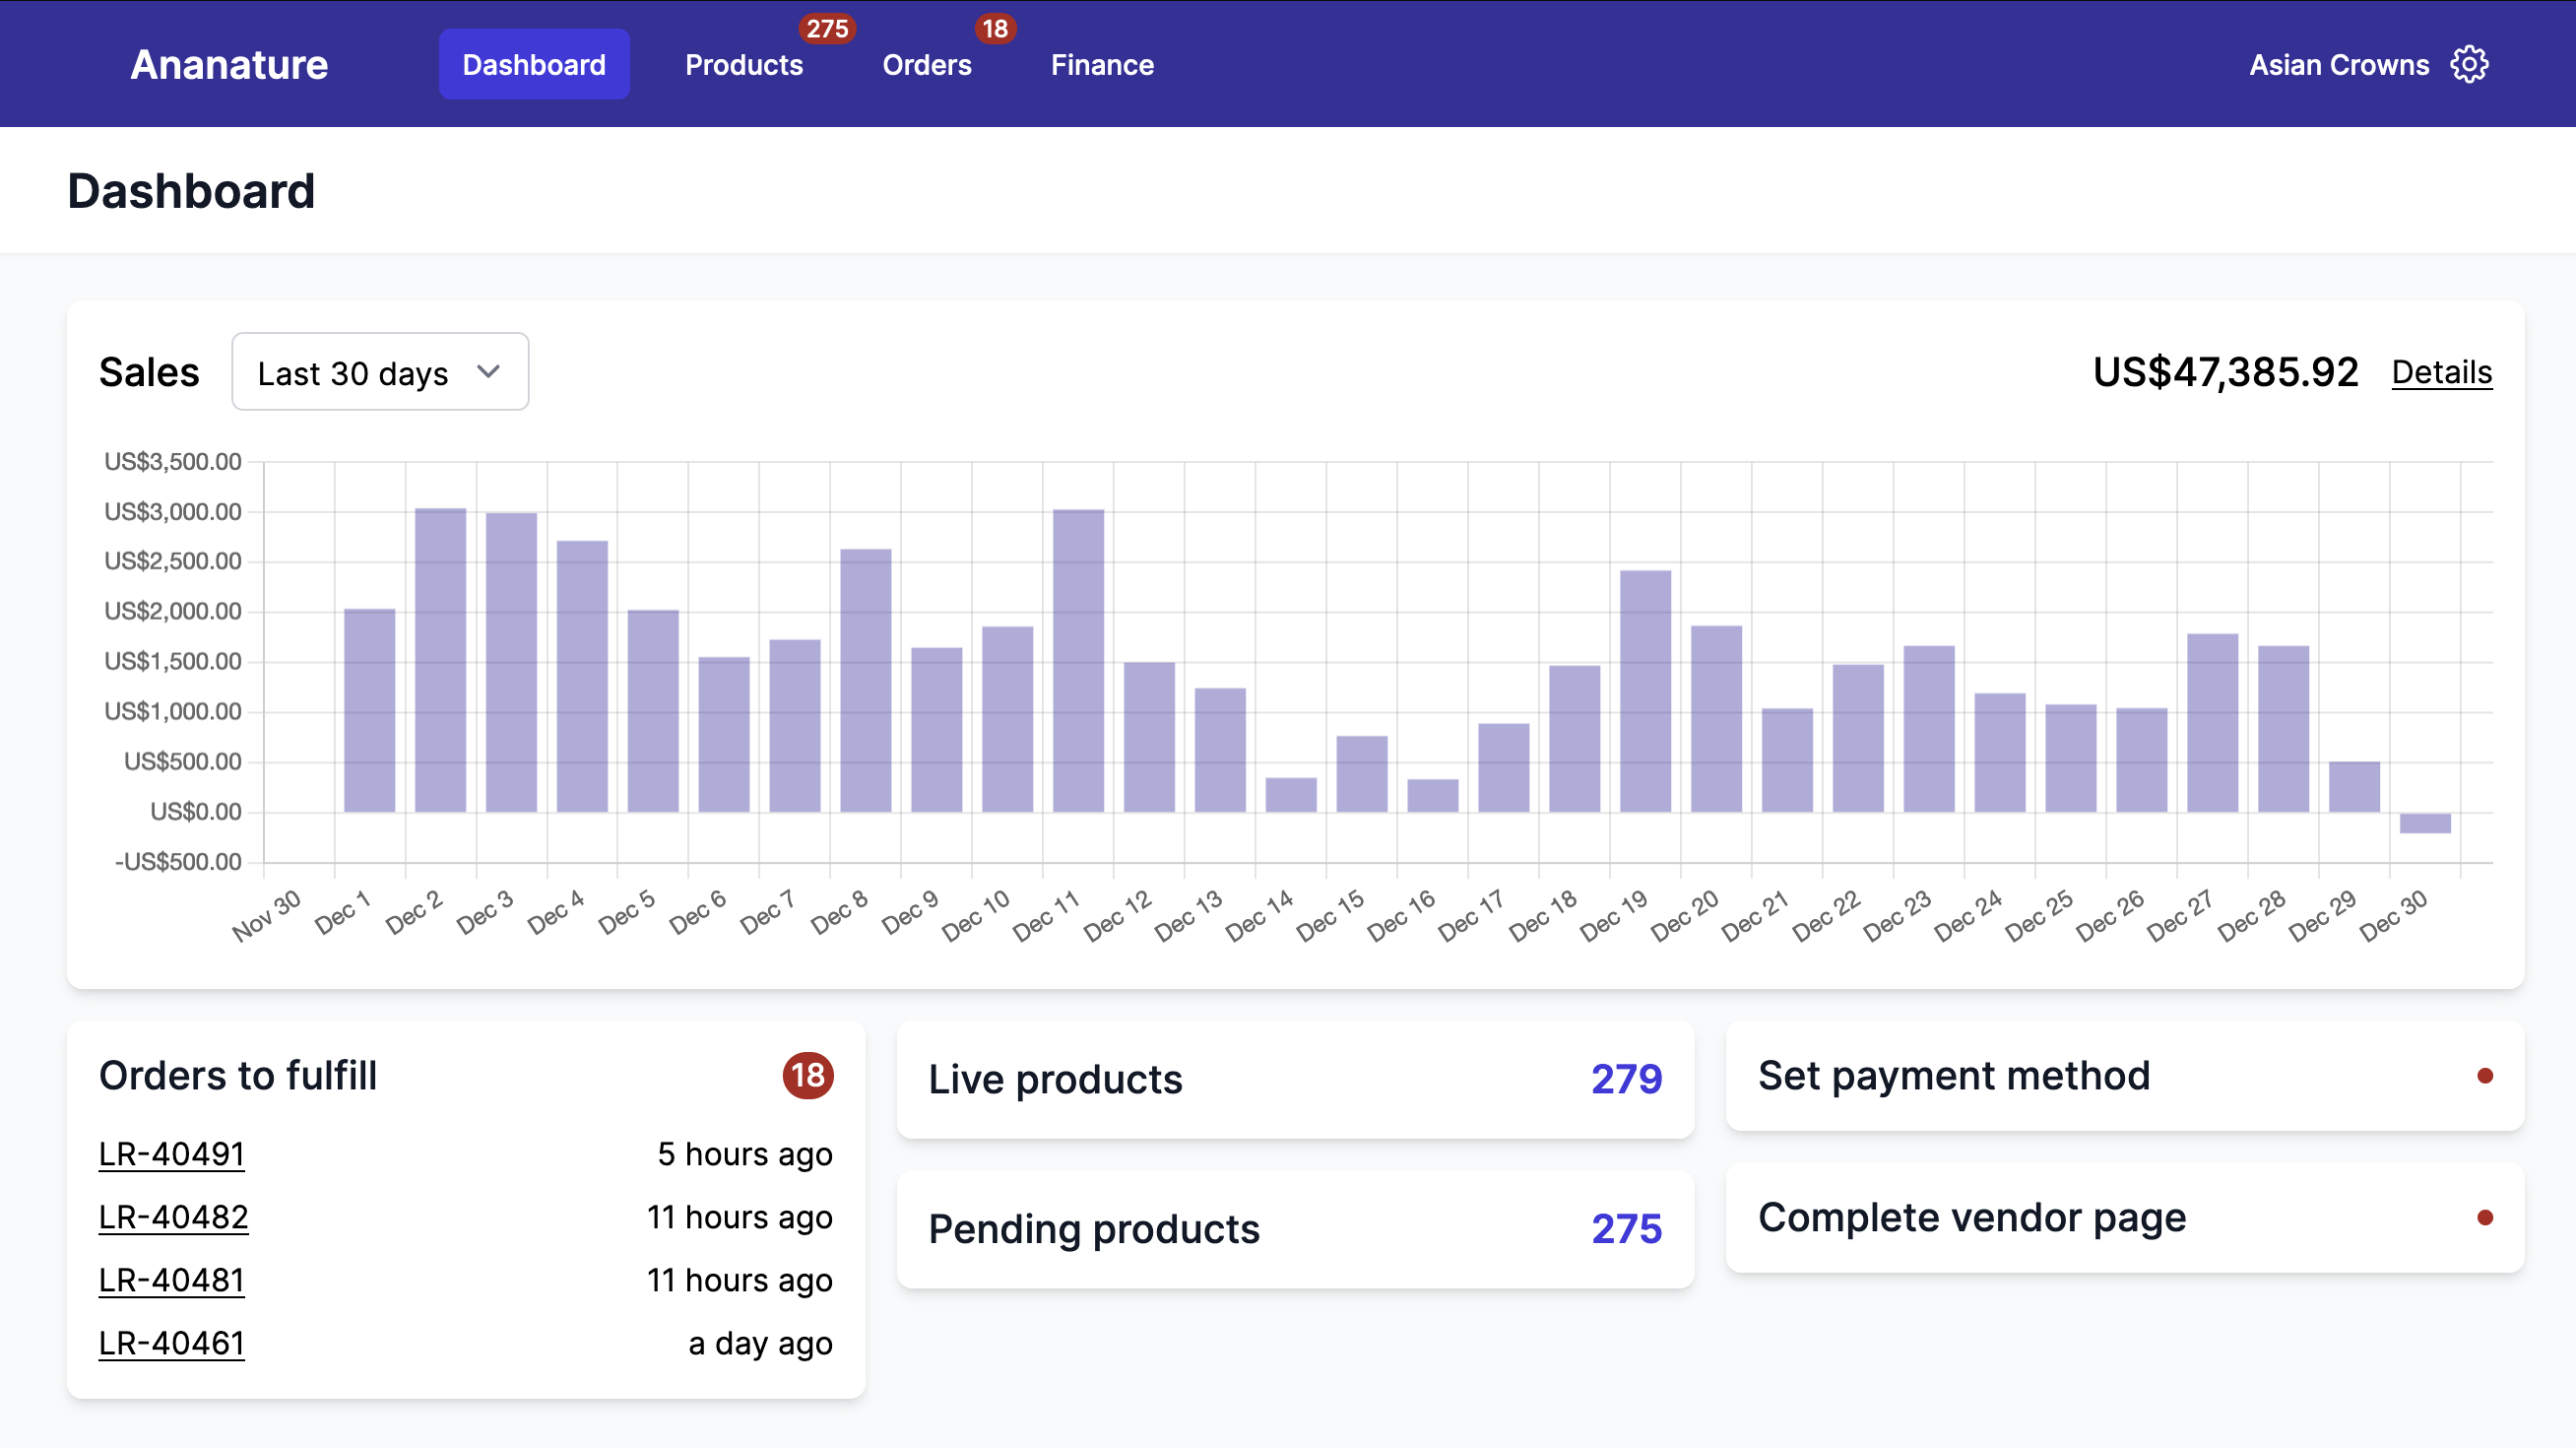Expand the Complete vendor page section
Screen dimensions: 2576x1448
click(x=2118, y=1218)
